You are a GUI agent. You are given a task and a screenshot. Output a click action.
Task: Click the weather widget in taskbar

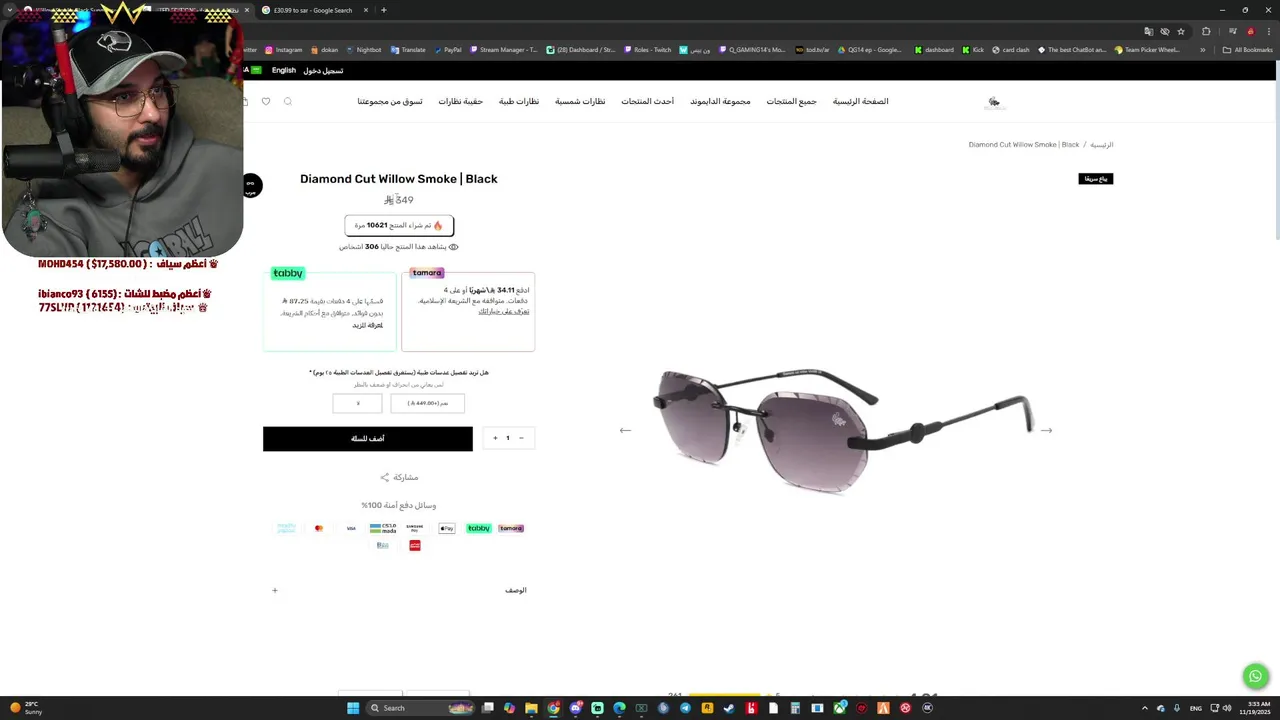pyautogui.click(x=26, y=708)
